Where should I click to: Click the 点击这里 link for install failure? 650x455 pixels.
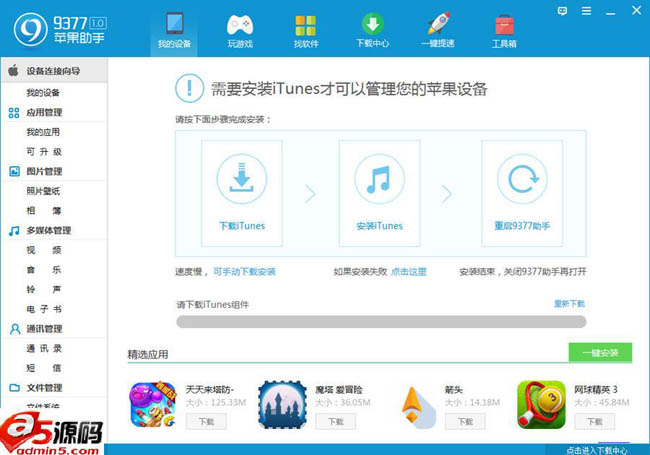coord(409,272)
